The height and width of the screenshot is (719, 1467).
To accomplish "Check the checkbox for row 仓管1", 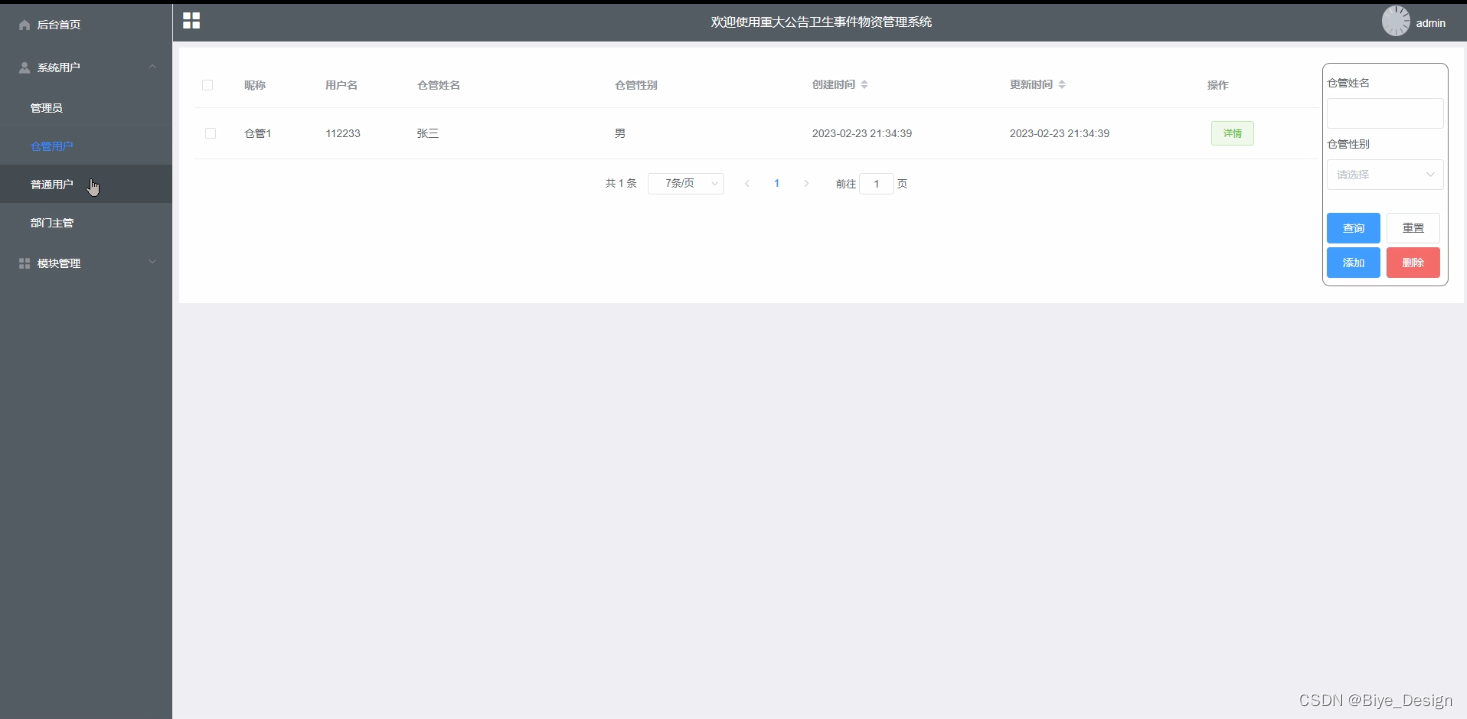I will pyautogui.click(x=210, y=133).
